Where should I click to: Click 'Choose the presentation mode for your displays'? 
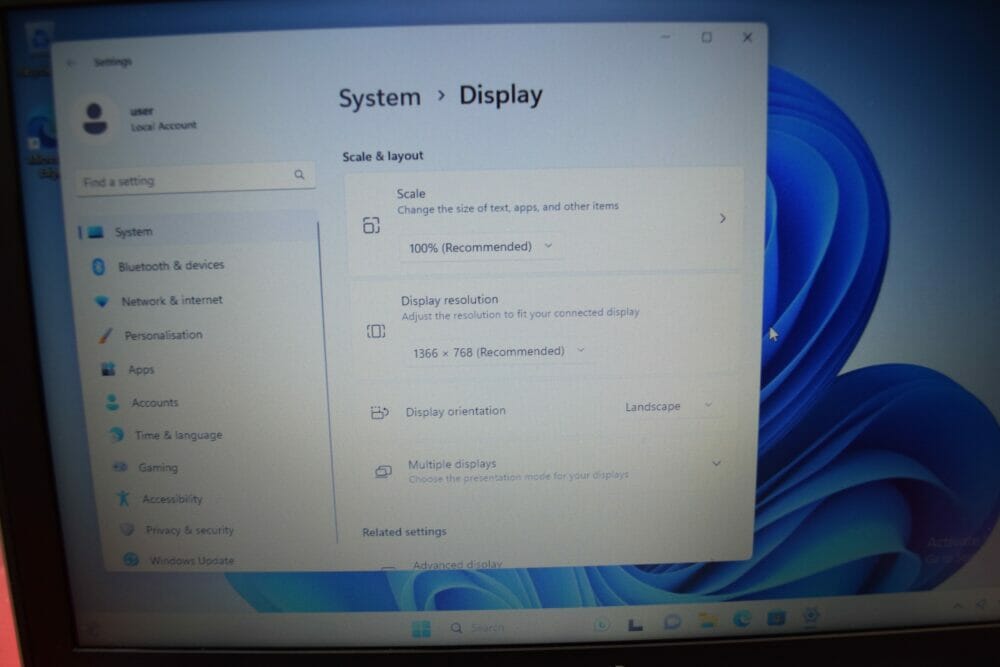(x=518, y=477)
